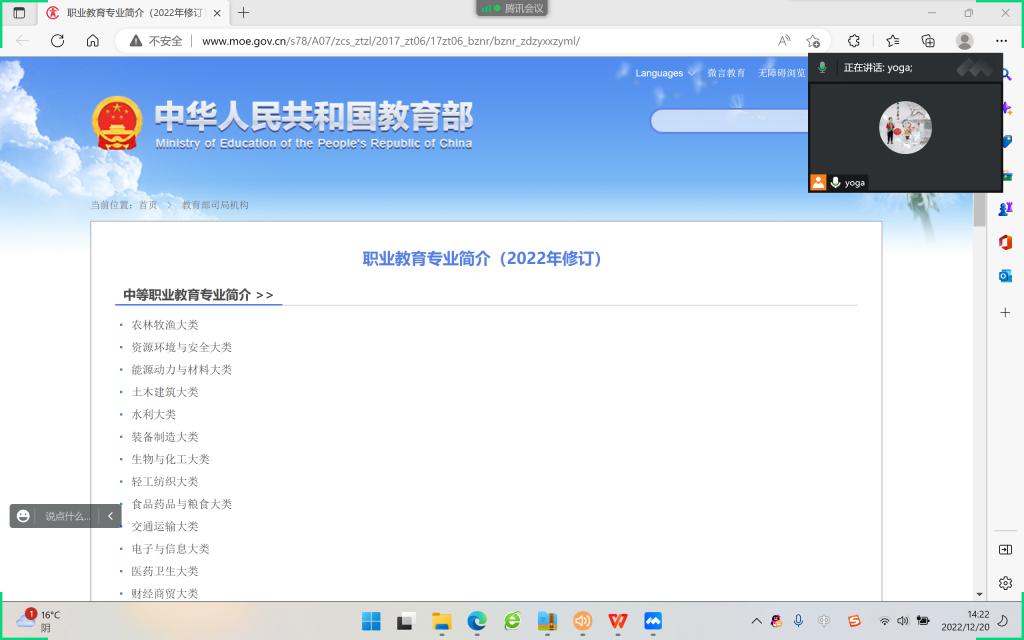Collapse the chat bar with left arrow
Viewport: 1024px width, 640px height.
tap(110, 516)
